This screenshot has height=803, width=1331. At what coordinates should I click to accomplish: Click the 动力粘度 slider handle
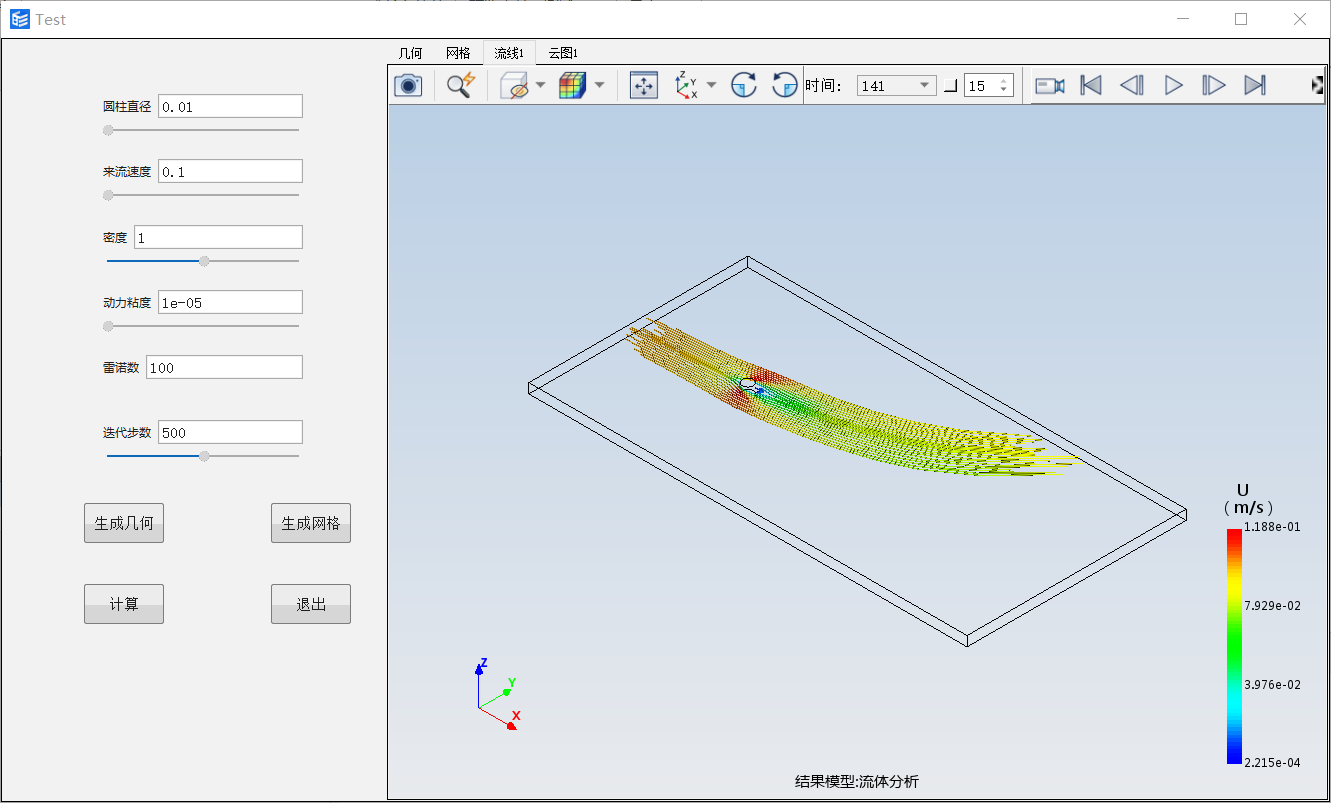(x=108, y=326)
